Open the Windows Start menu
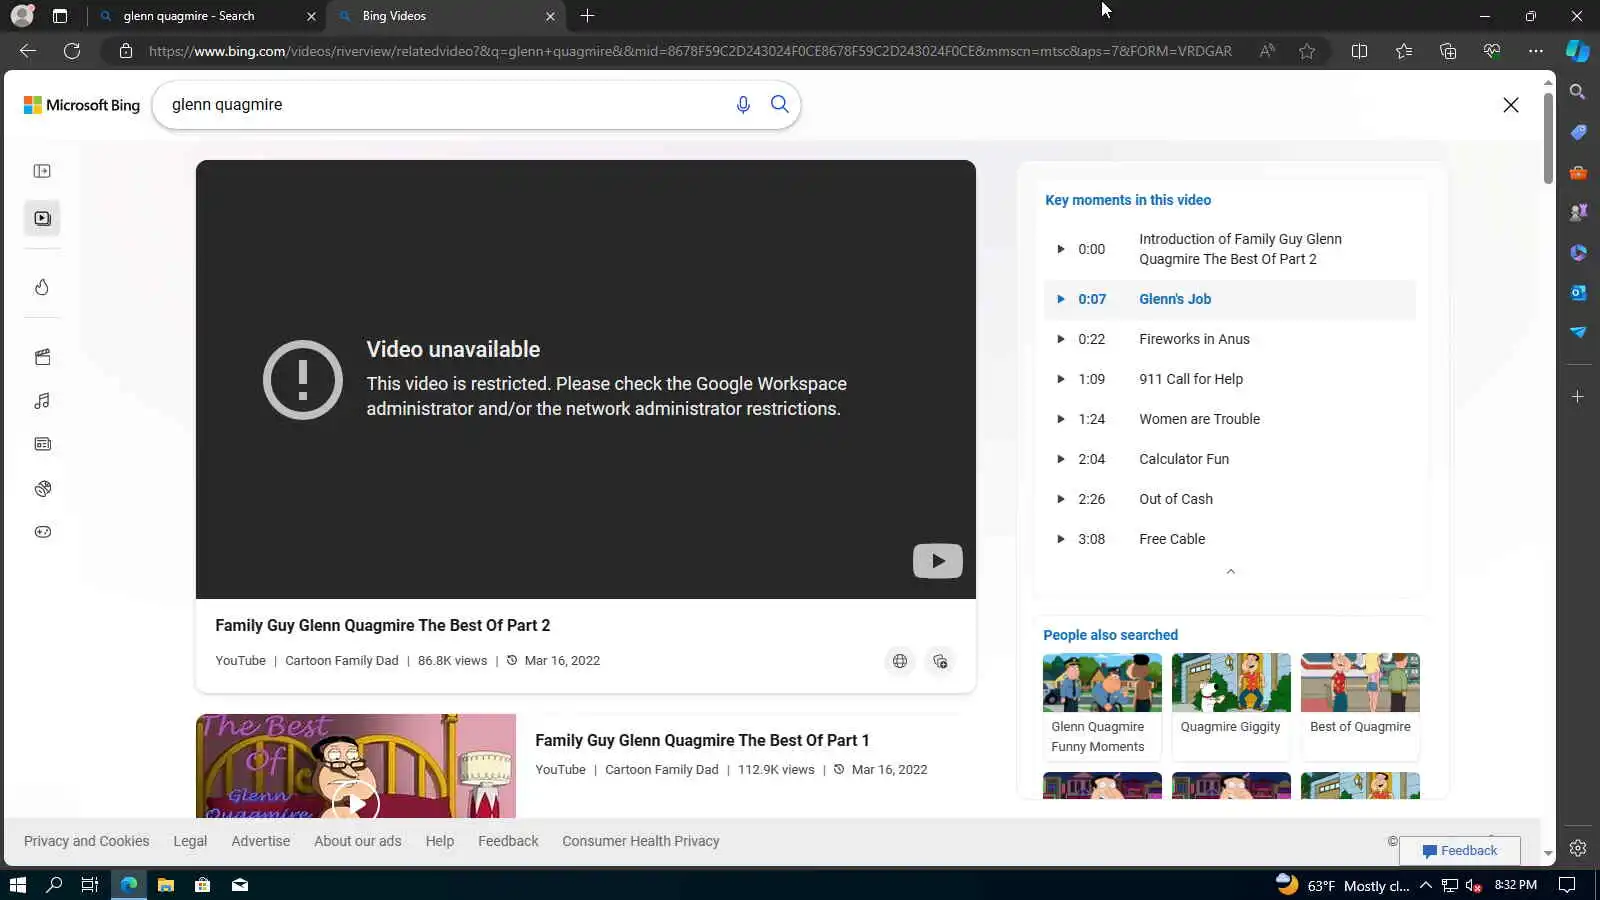 click(17, 885)
